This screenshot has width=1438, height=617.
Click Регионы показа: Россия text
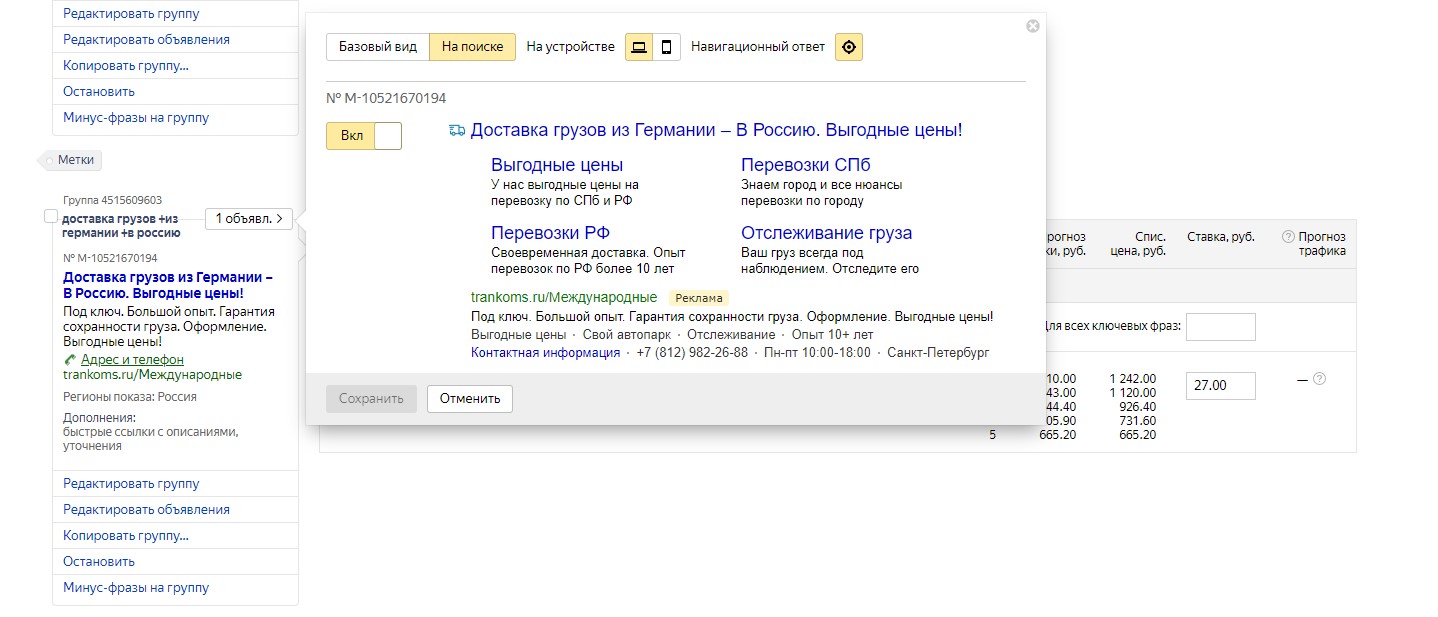pyautogui.click(x=130, y=397)
